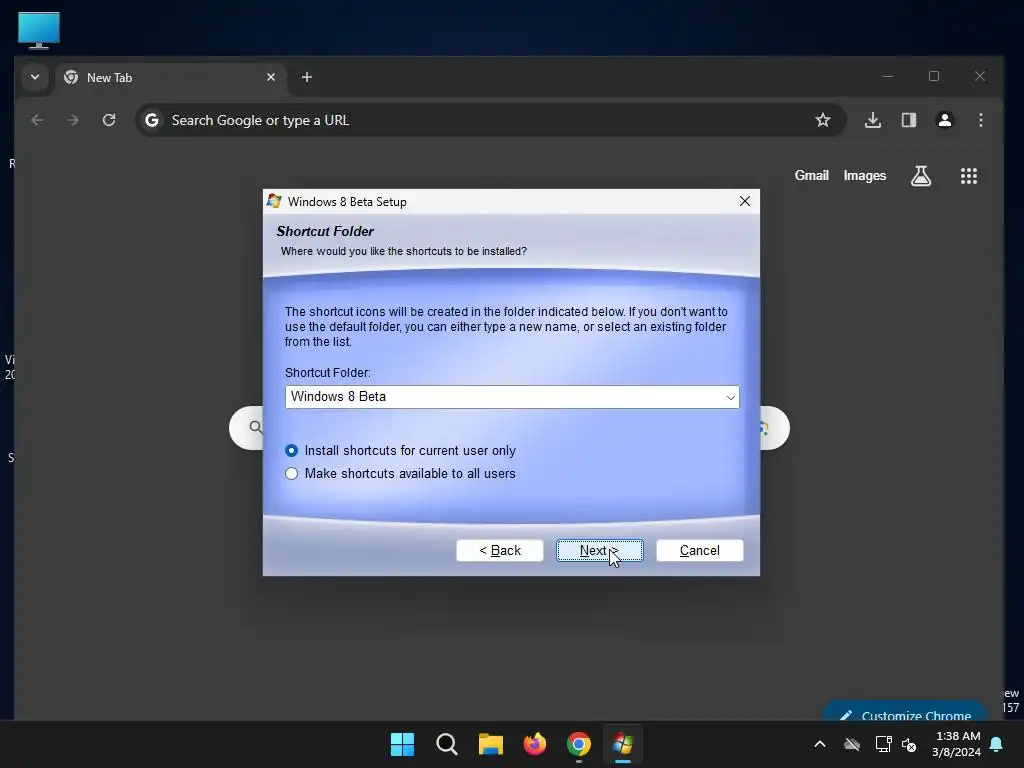Open the Images link
The height and width of the screenshot is (768, 1024).
click(x=865, y=176)
